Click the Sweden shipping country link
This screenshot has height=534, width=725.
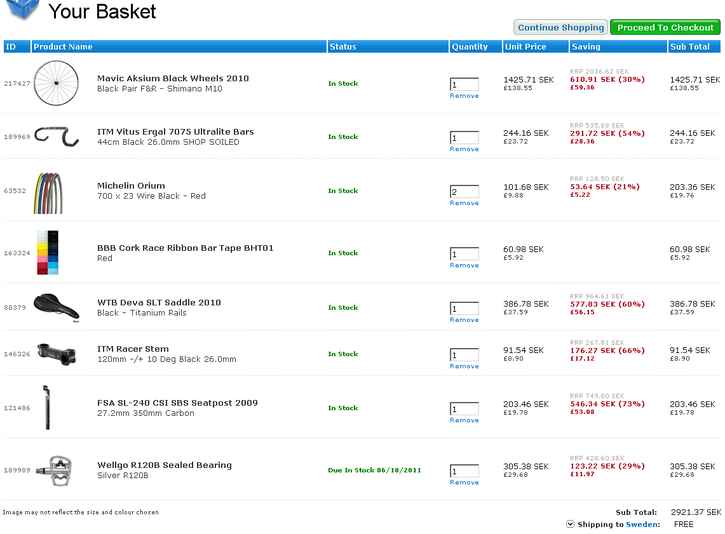(642, 524)
